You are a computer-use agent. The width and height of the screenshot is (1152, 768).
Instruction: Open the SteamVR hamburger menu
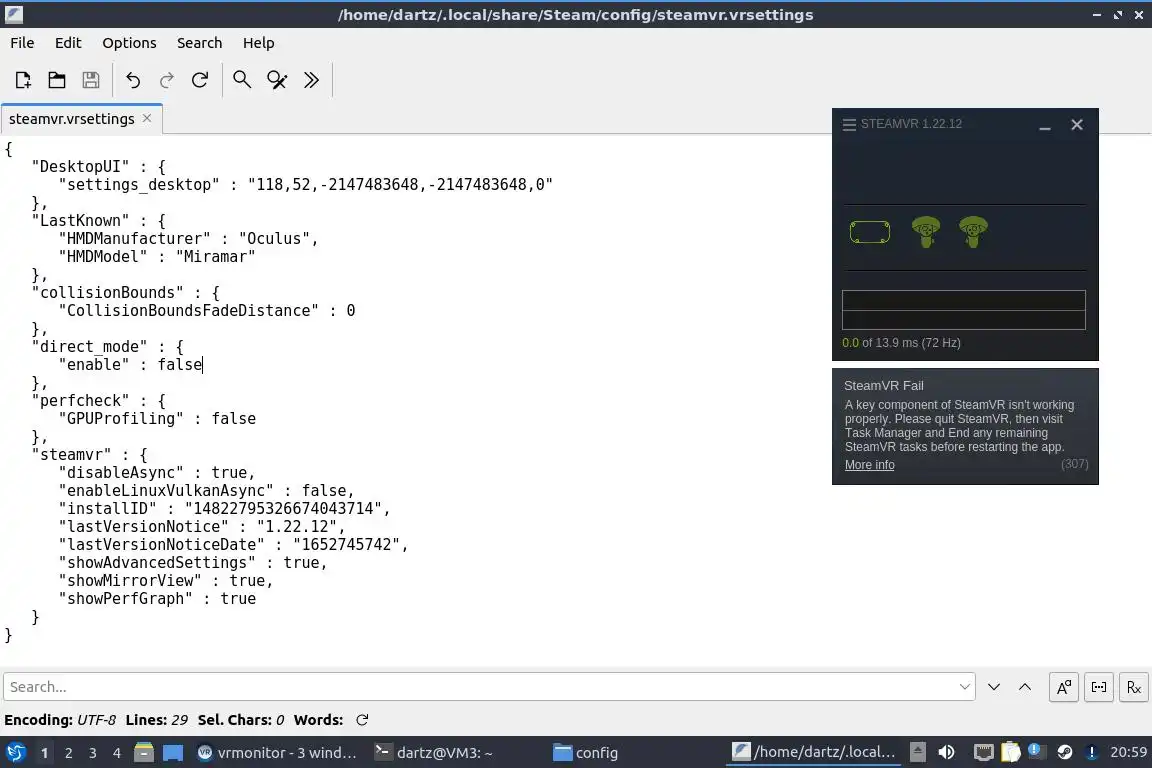point(849,124)
